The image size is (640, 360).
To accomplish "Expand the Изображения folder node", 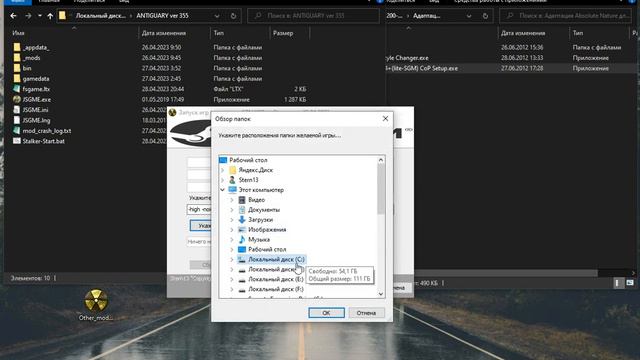I will pos(232,229).
